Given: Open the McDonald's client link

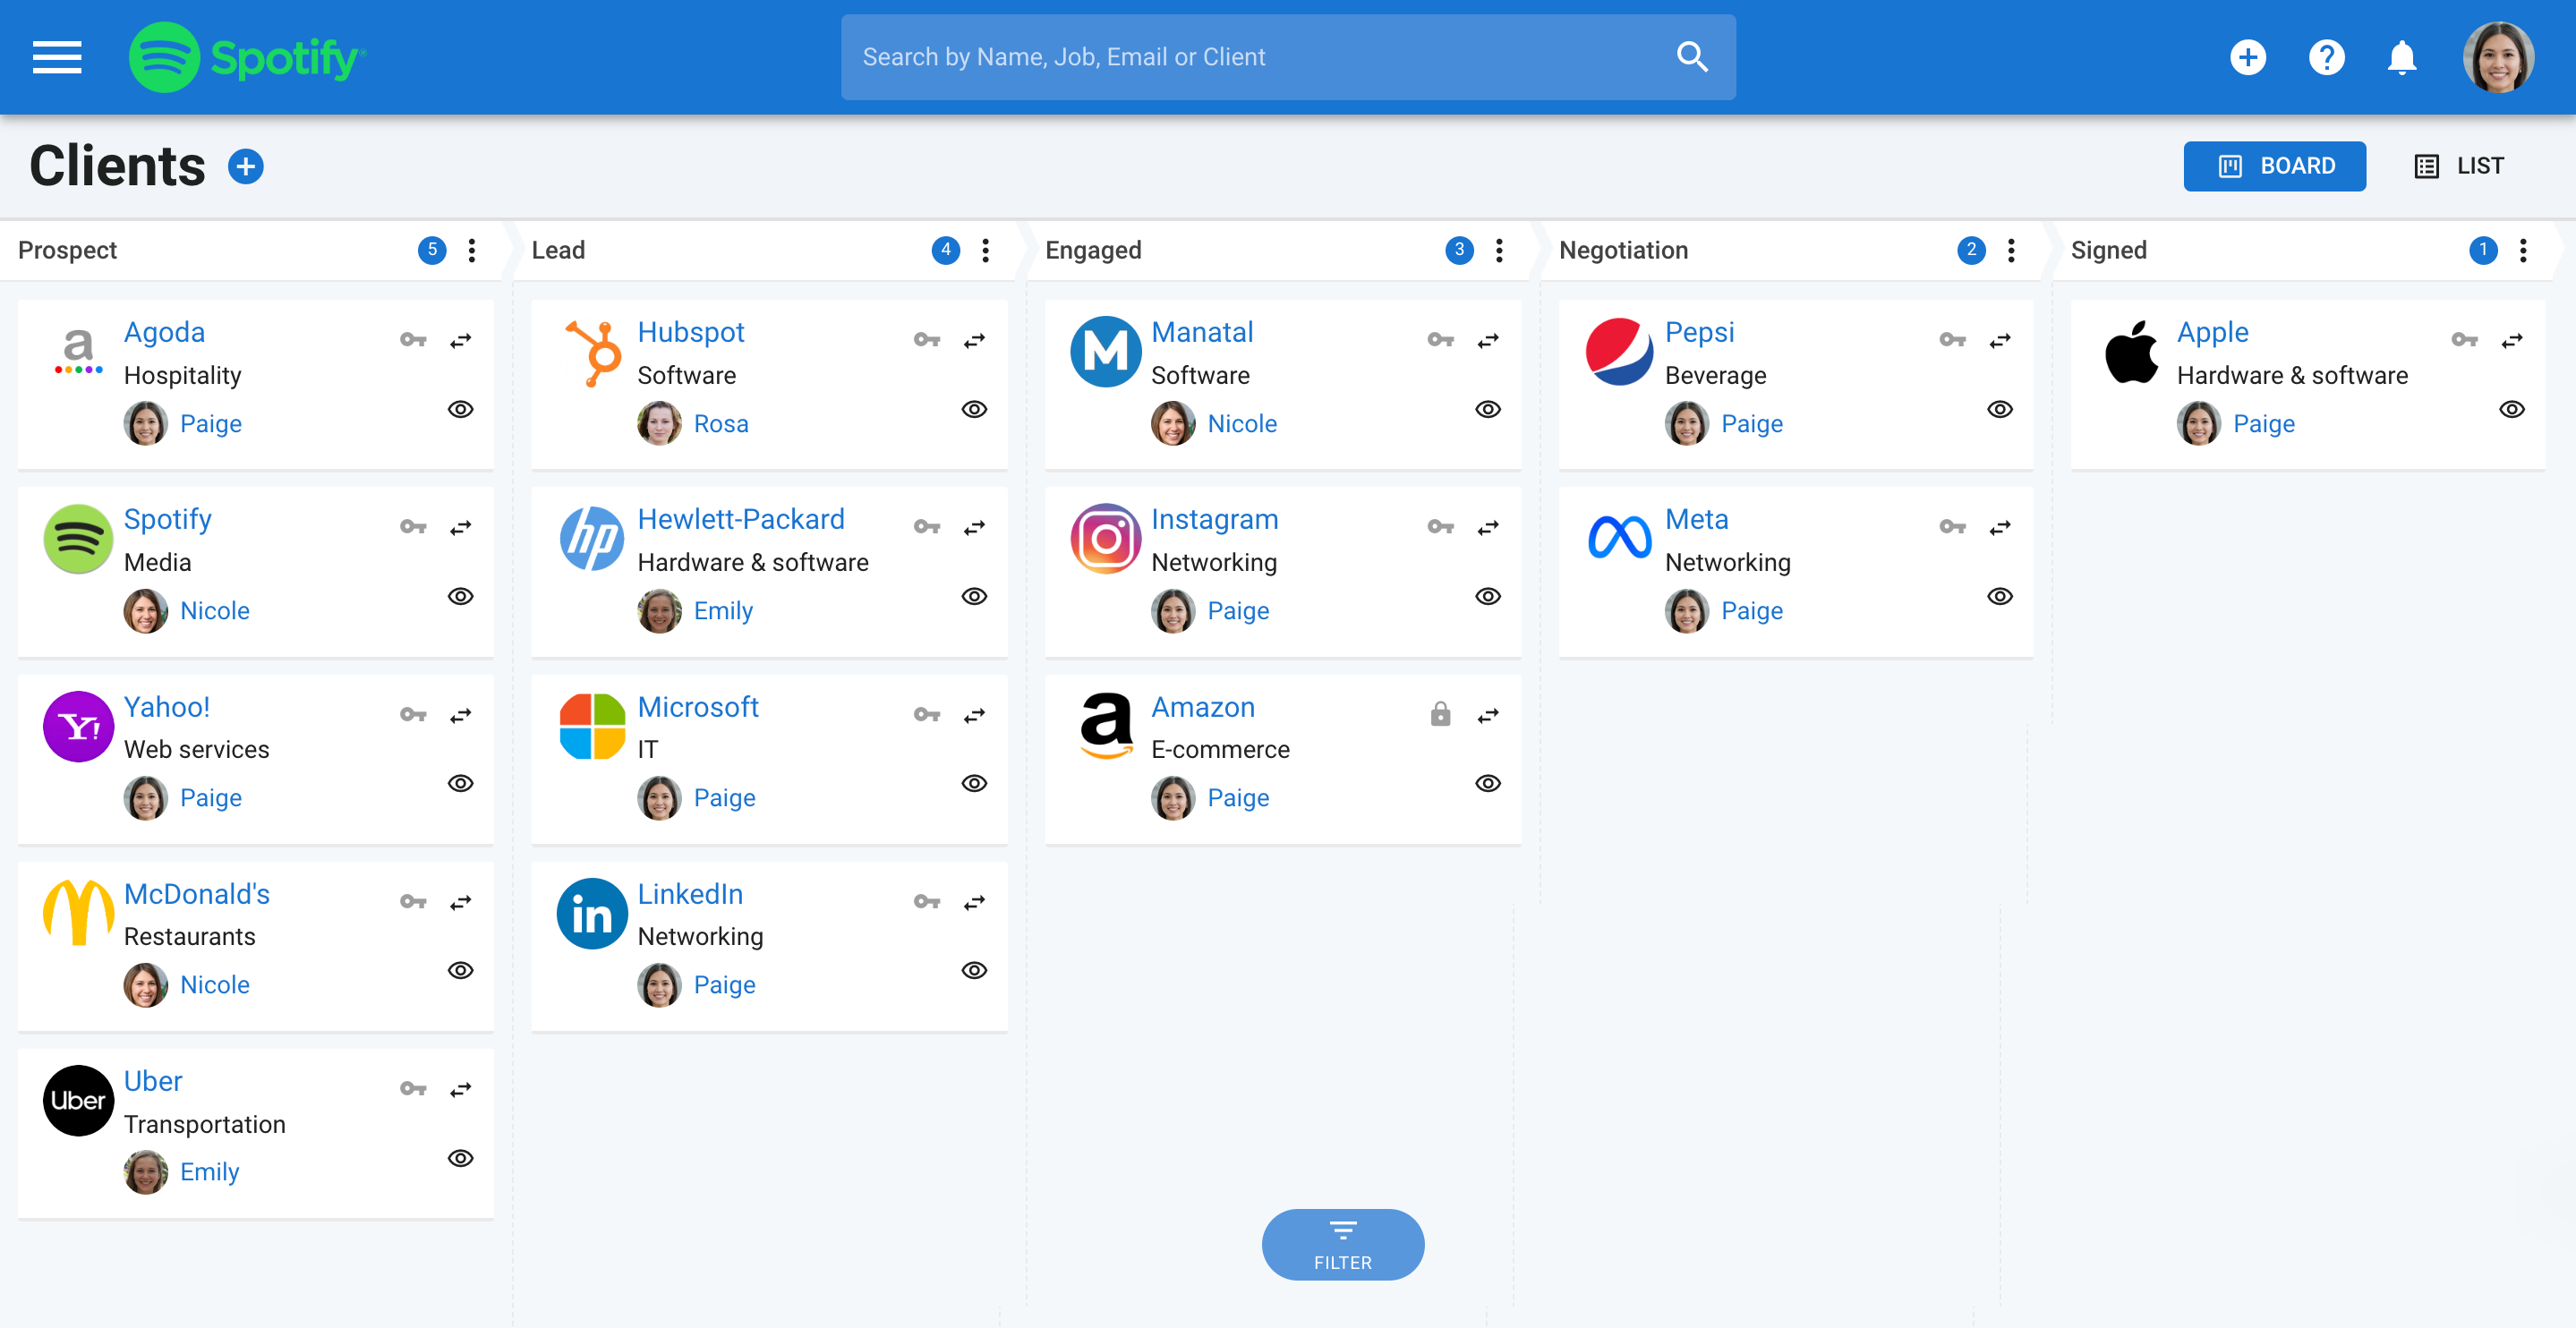Looking at the screenshot, I should pos(196,893).
